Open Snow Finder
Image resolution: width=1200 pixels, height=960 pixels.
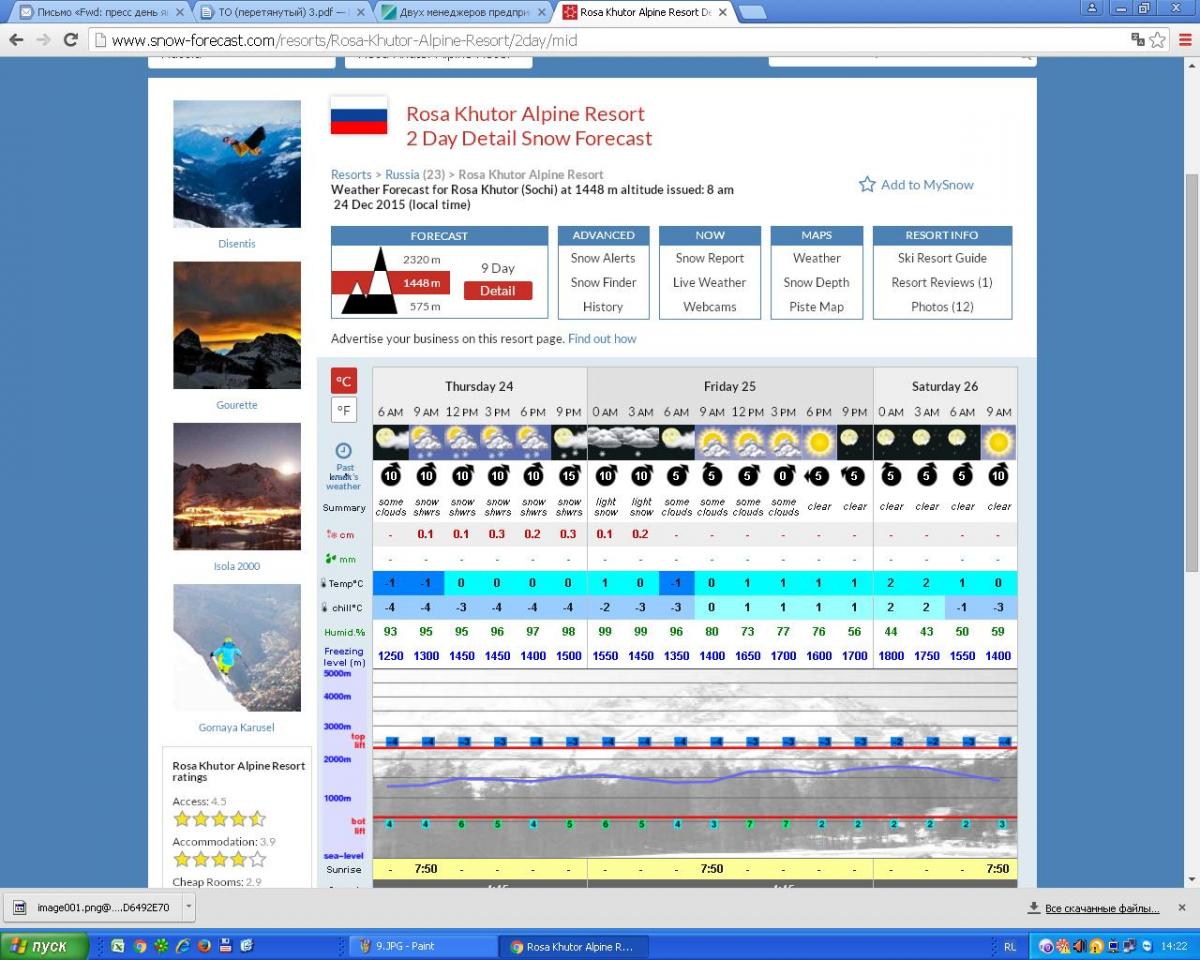pos(603,282)
